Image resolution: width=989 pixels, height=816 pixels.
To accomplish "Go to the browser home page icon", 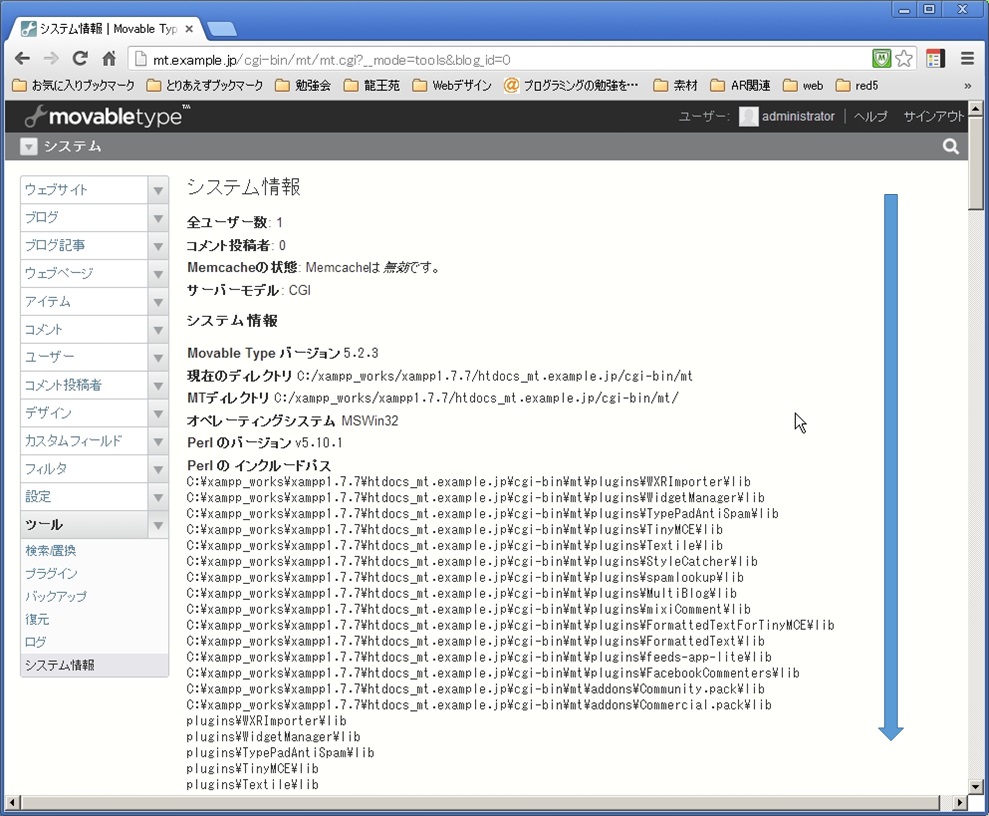I will 109,59.
